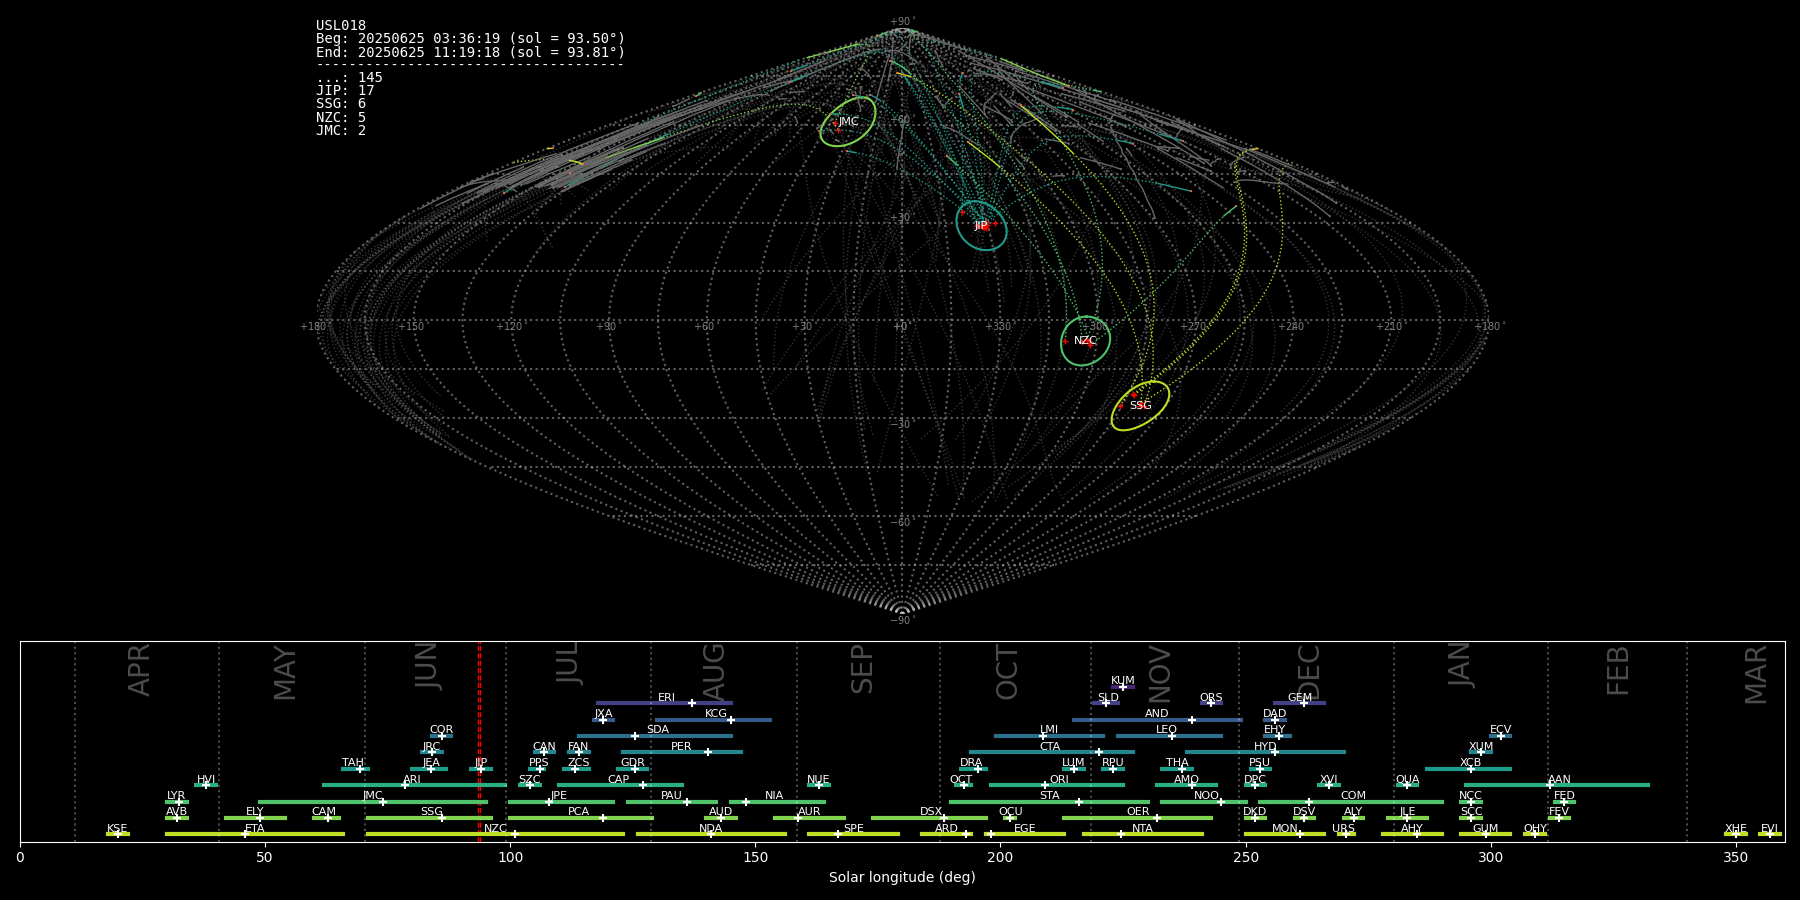Select the teal ellipse around the JIP radiant
The image size is (1800, 900).
tap(981, 226)
